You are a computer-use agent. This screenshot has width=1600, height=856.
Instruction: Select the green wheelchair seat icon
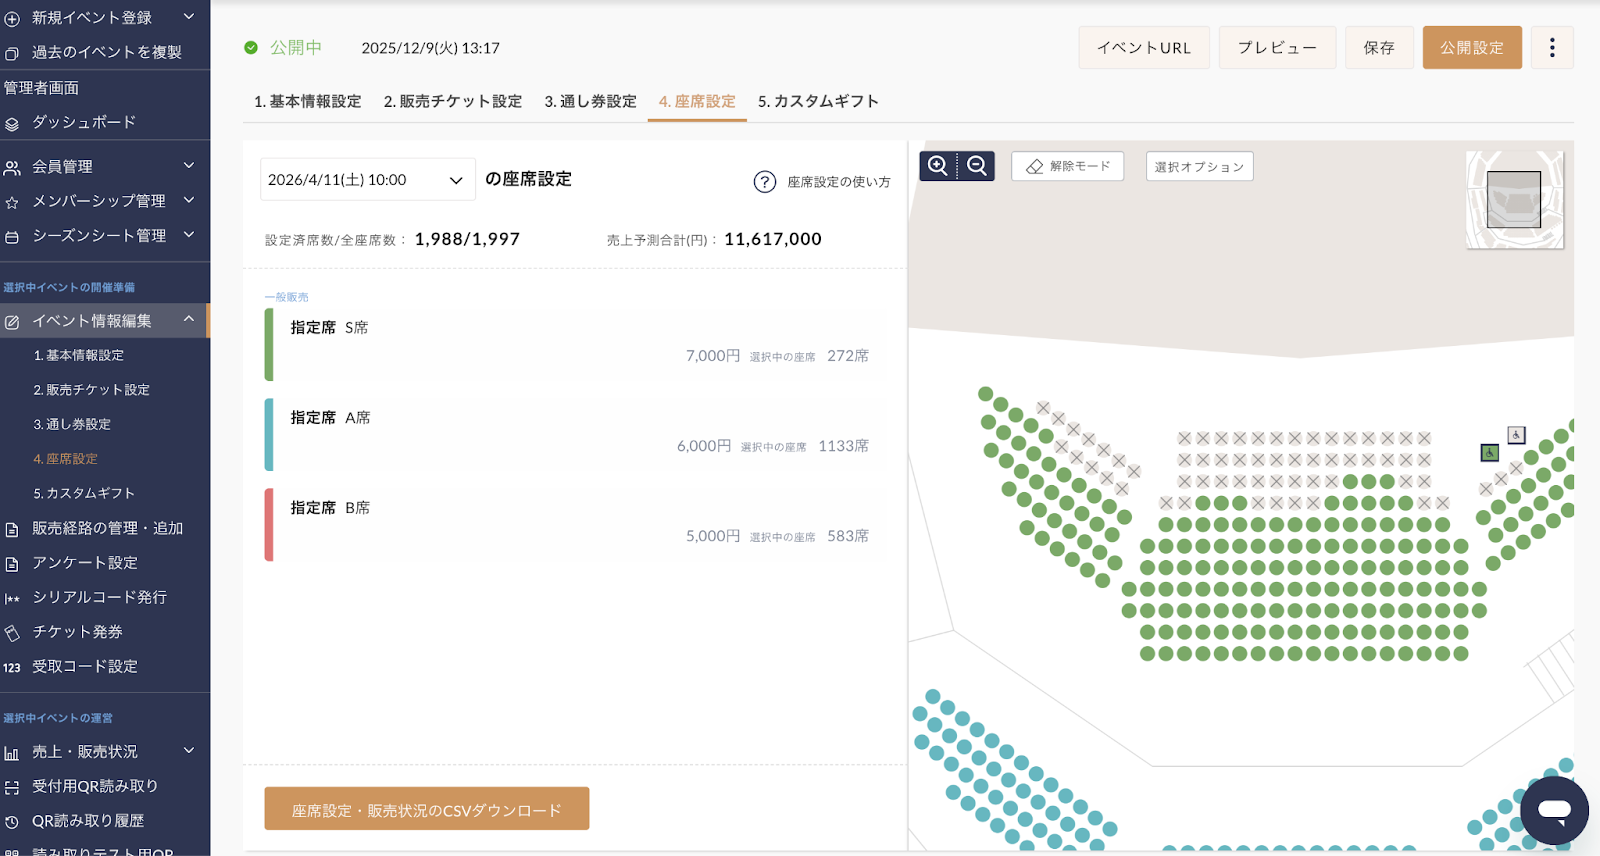tap(1489, 453)
